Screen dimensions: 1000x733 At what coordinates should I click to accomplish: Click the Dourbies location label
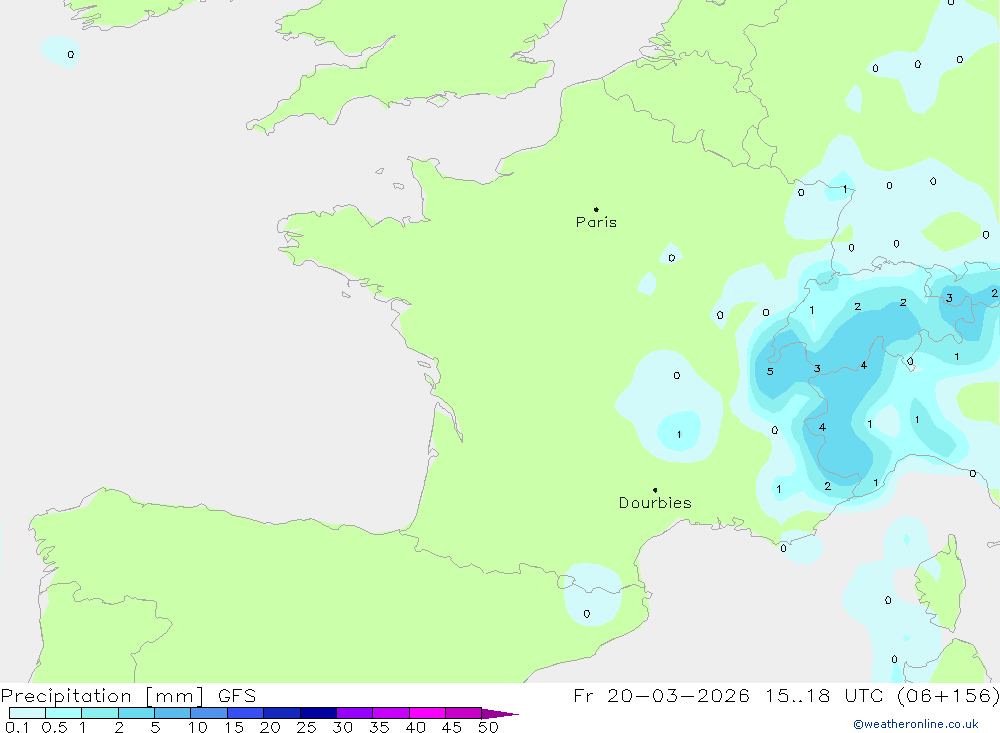tap(655, 503)
